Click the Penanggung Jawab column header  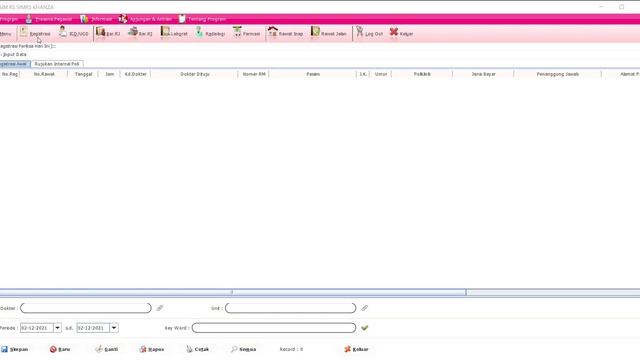click(x=558, y=74)
